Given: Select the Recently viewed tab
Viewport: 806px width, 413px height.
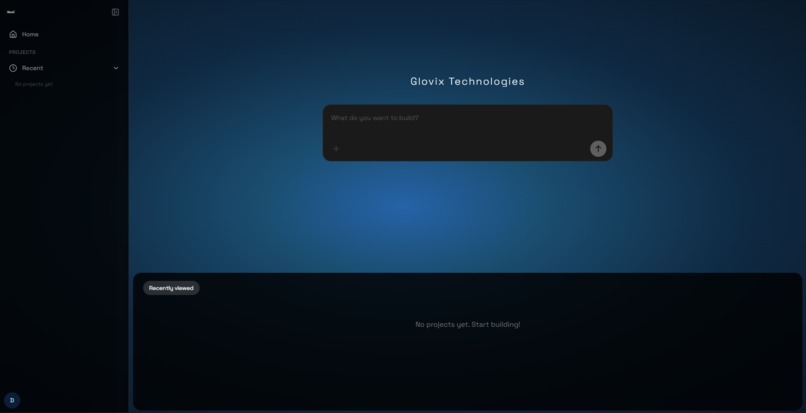Looking at the screenshot, I should pyautogui.click(x=171, y=288).
